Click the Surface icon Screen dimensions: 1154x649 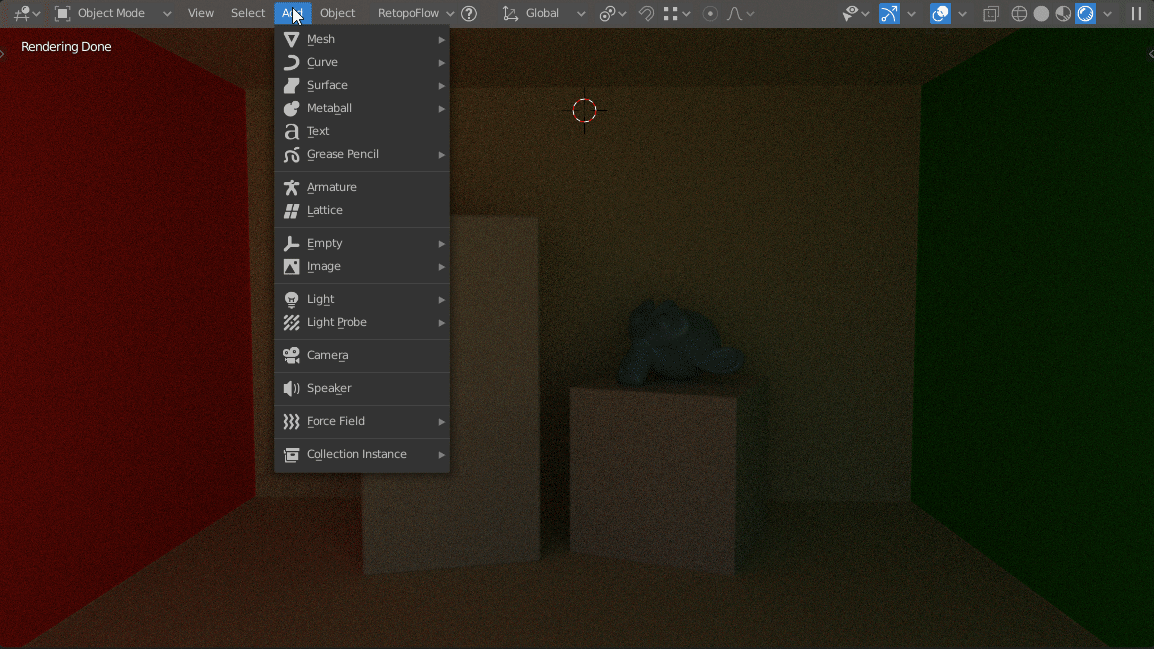291,85
